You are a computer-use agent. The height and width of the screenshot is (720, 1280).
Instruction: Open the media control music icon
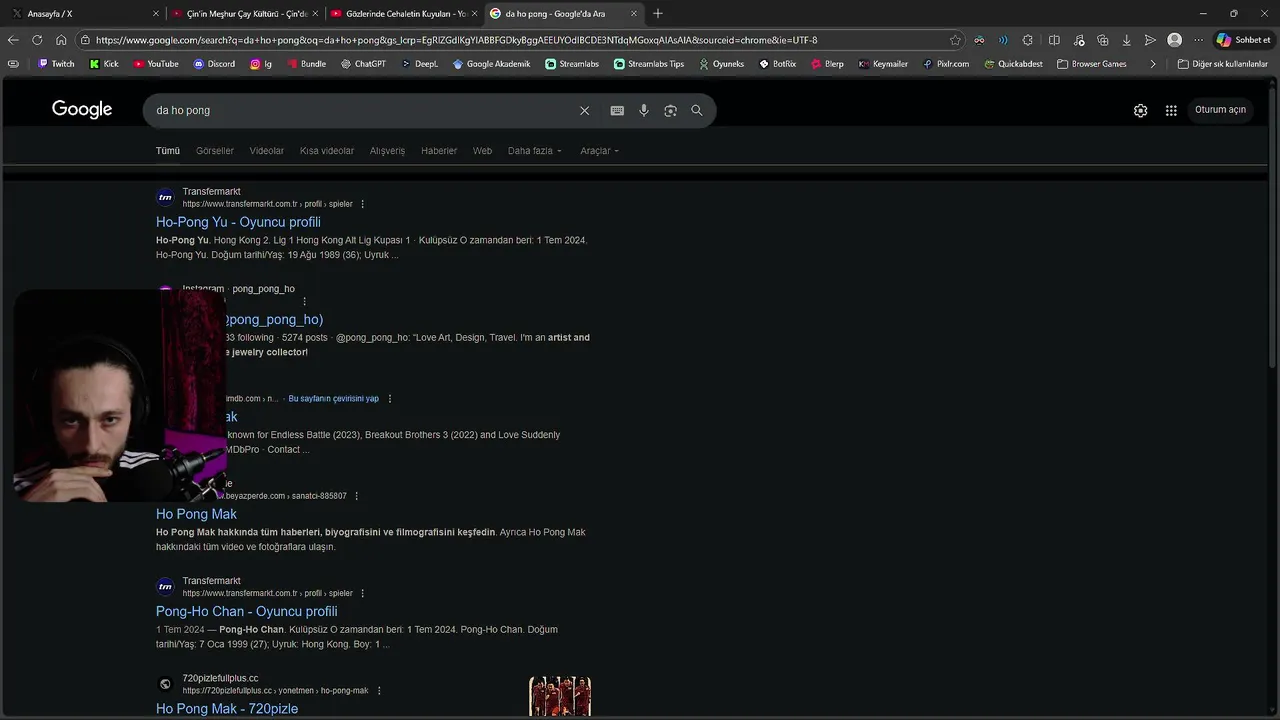[x=1079, y=40]
